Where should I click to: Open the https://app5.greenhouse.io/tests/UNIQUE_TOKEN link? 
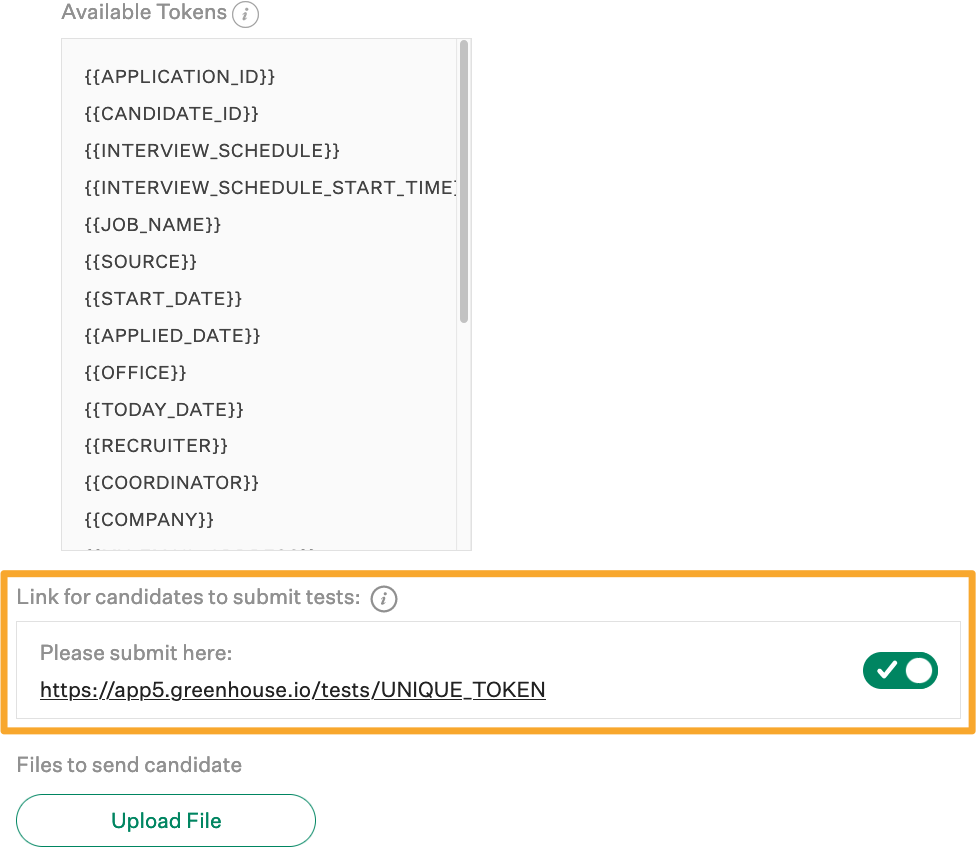coord(292,690)
